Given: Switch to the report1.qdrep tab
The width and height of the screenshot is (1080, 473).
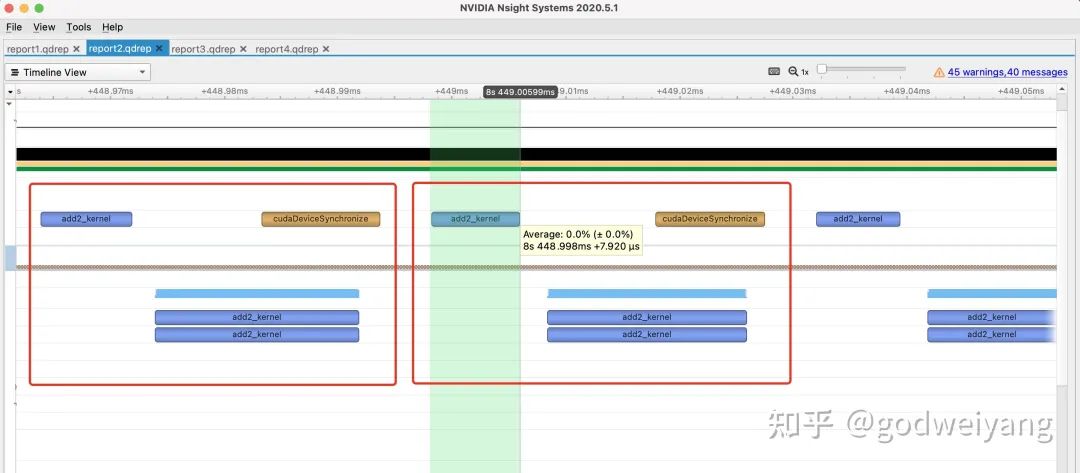Looking at the screenshot, I should pos(38,49).
